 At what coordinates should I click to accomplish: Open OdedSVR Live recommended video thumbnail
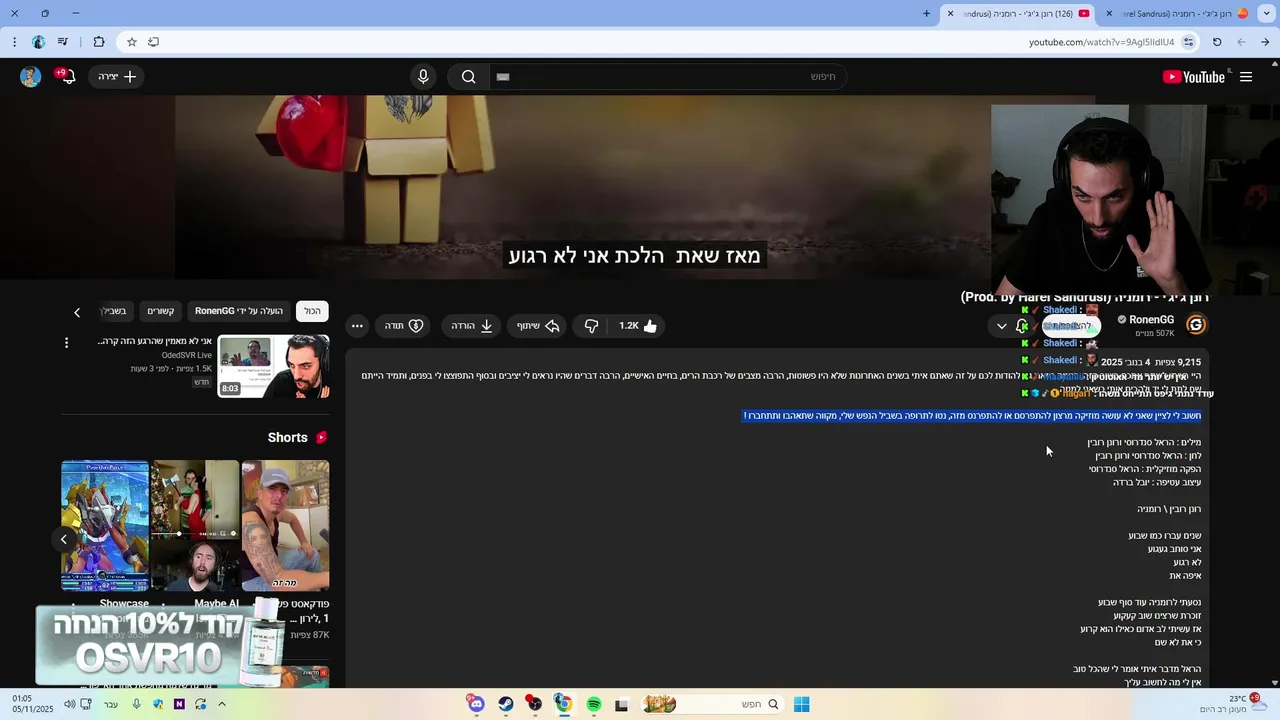click(x=273, y=366)
